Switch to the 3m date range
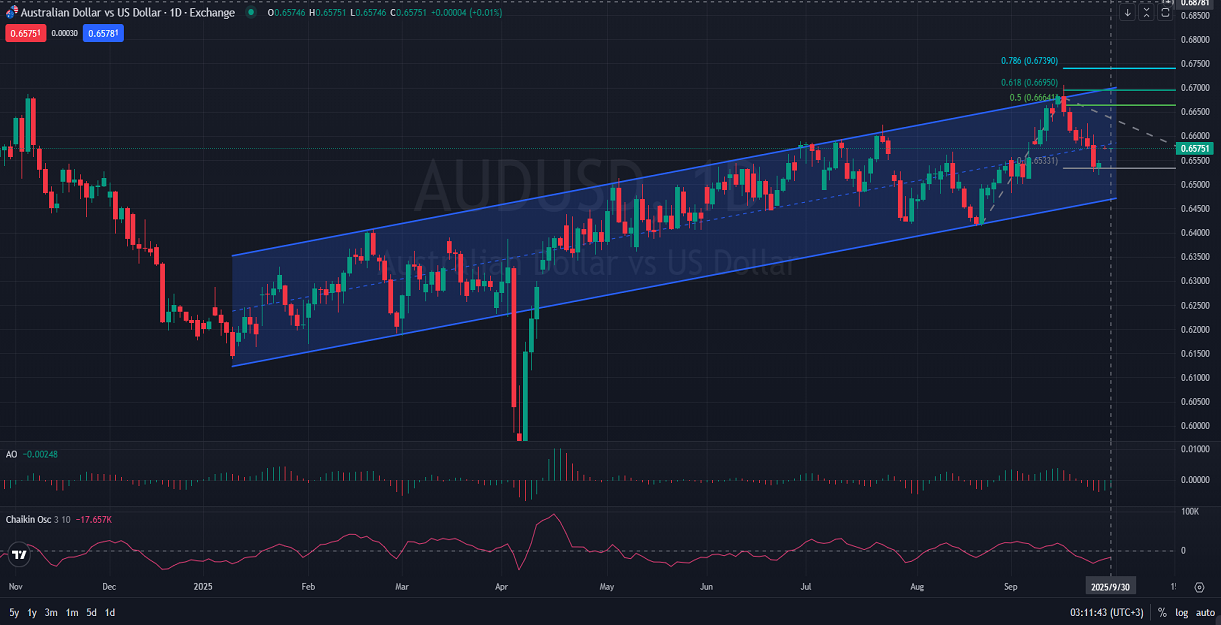This screenshot has width=1221, height=625. 51,612
